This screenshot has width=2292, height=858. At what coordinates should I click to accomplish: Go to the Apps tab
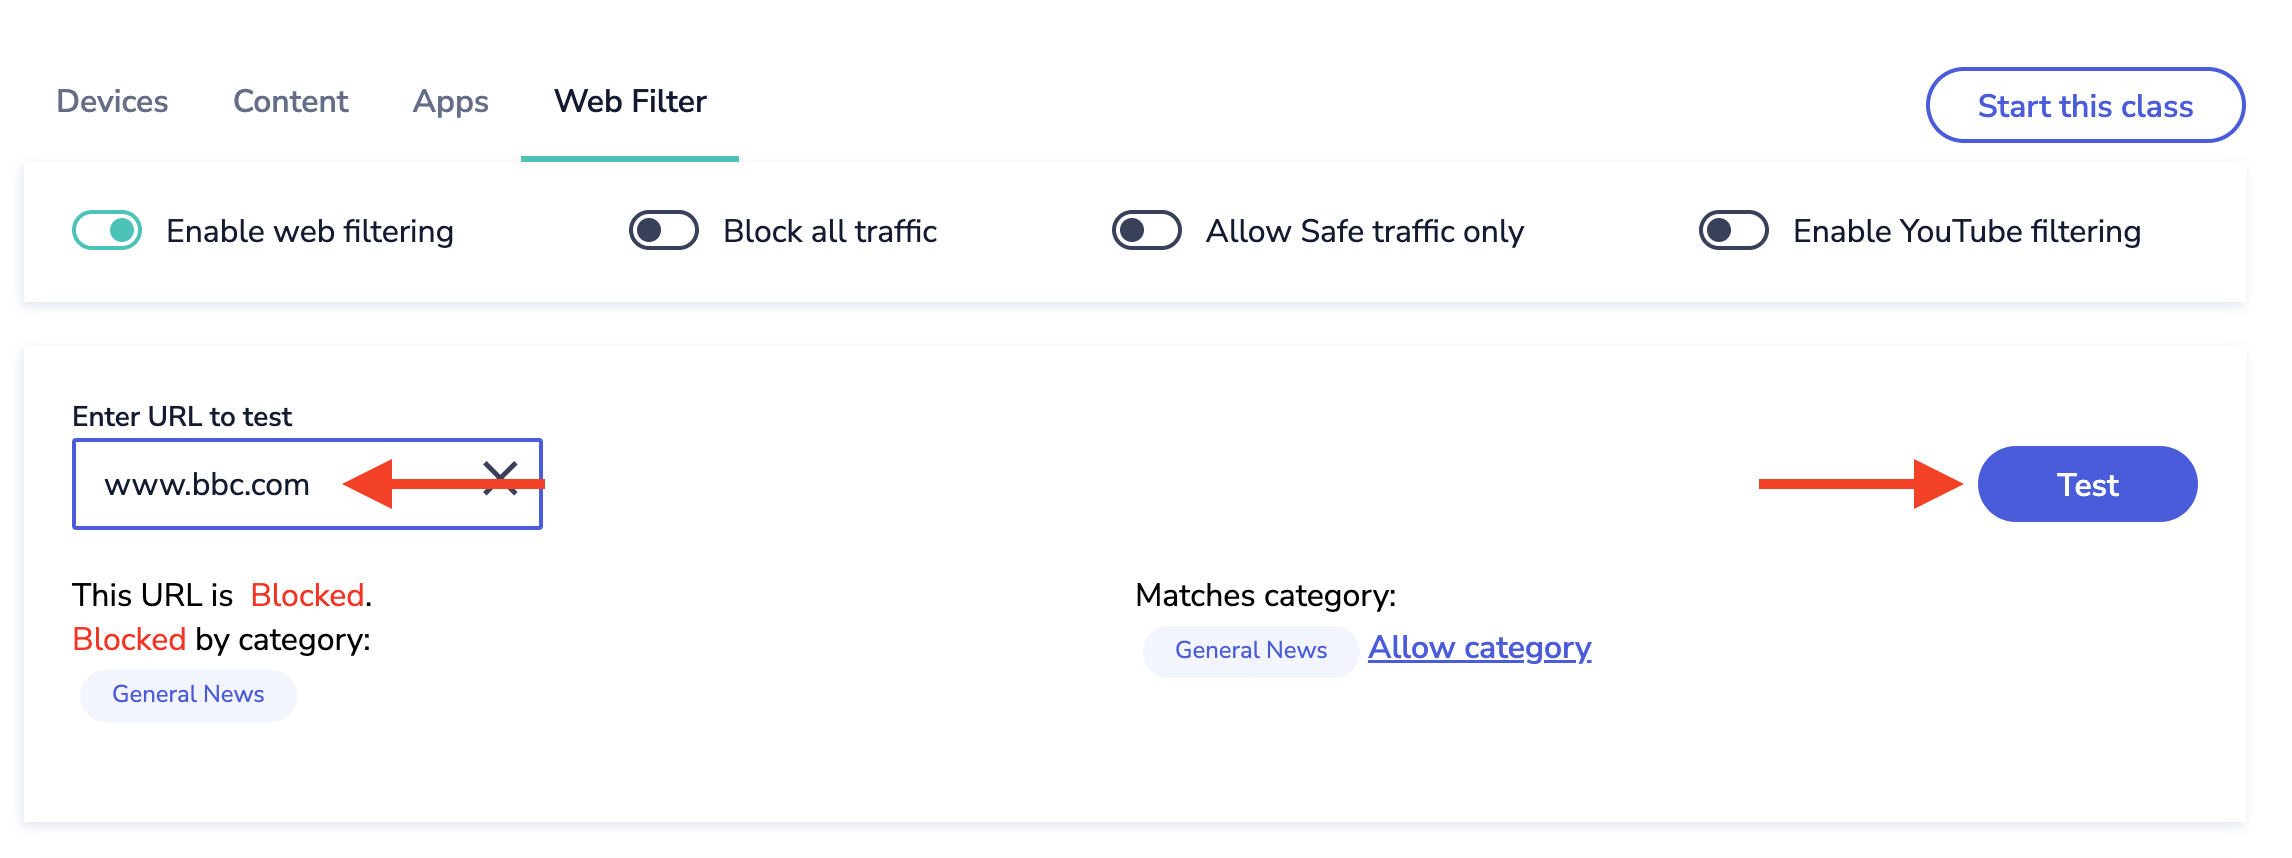(450, 102)
